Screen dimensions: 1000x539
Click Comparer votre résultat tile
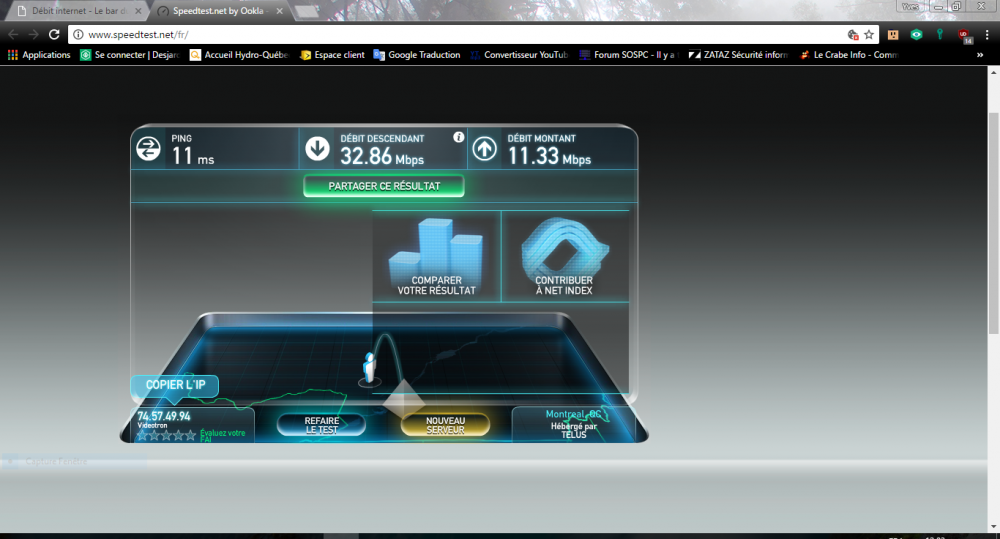[436, 256]
